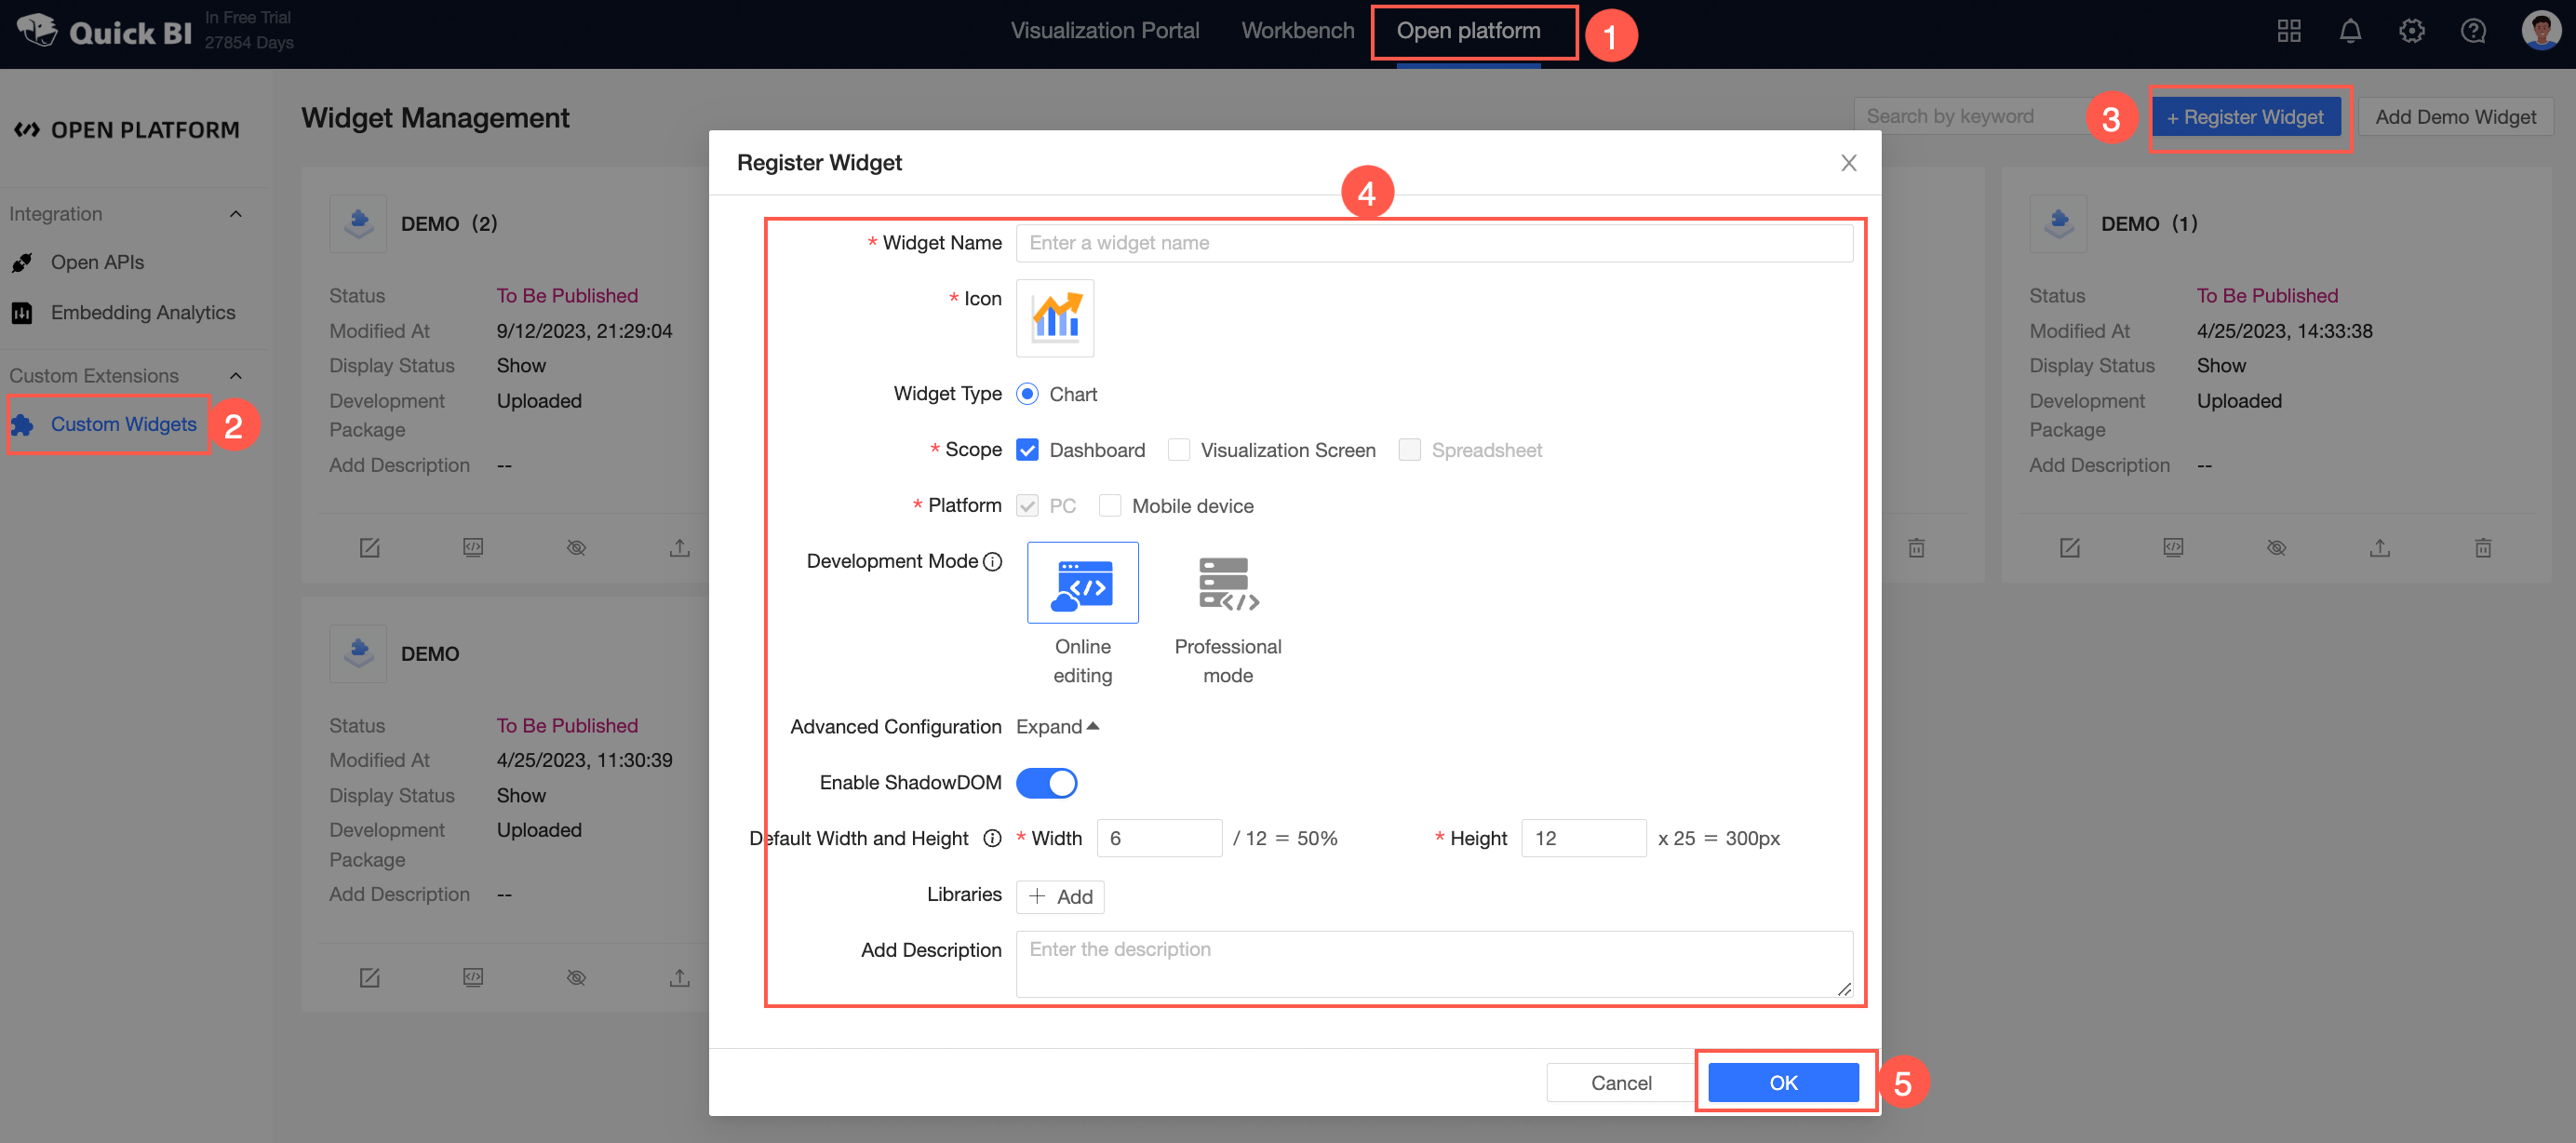This screenshot has width=2576, height=1143.
Task: Collapse the Custom Extensions sidebar section
Action: (x=236, y=376)
